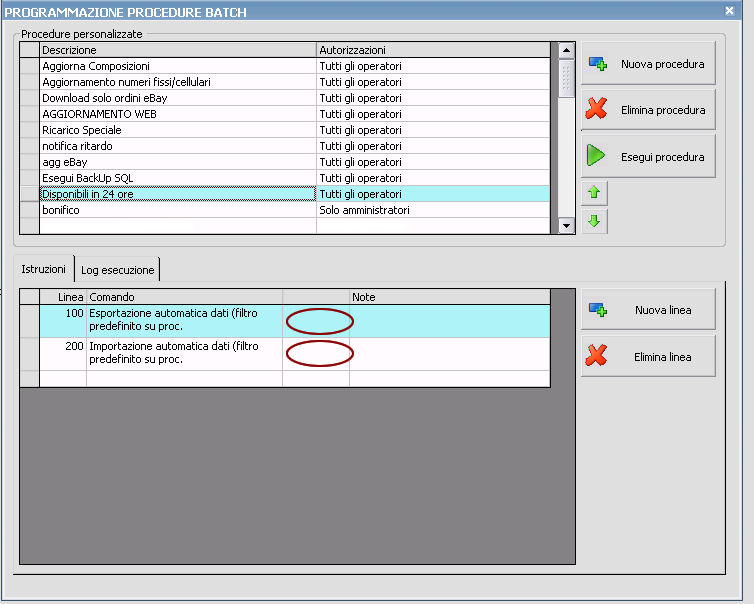Select the agg eBay procedure
754x604 pixels.
[177, 162]
